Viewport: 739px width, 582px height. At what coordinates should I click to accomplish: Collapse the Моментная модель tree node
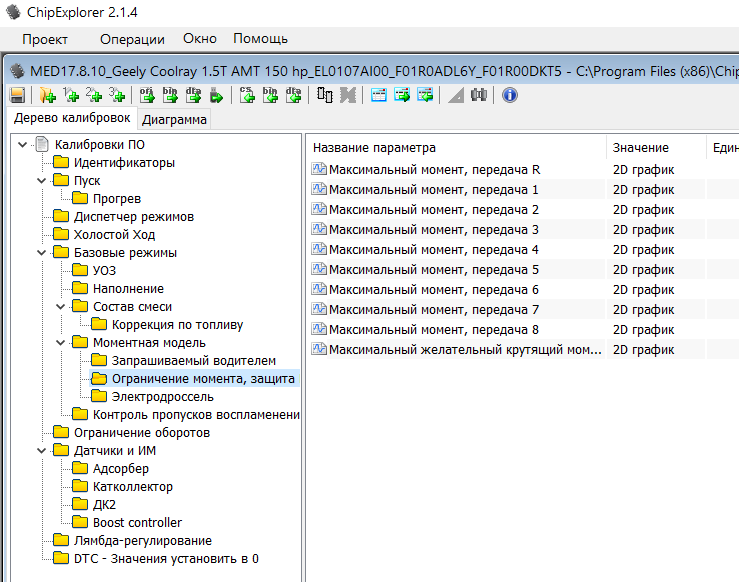[60, 343]
